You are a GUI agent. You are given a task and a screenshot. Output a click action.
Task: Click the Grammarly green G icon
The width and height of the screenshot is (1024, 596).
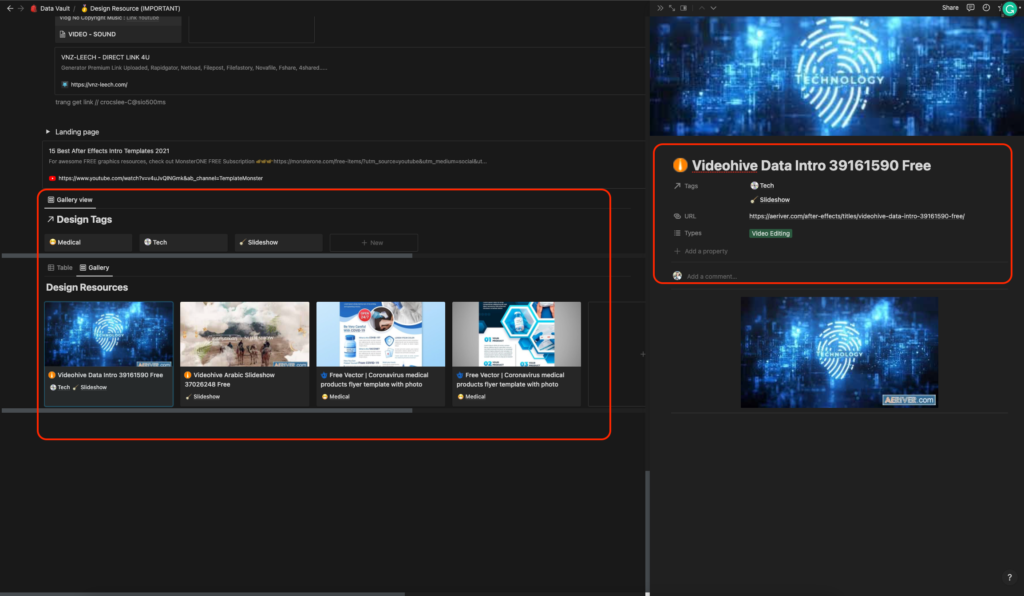pos(1011,9)
